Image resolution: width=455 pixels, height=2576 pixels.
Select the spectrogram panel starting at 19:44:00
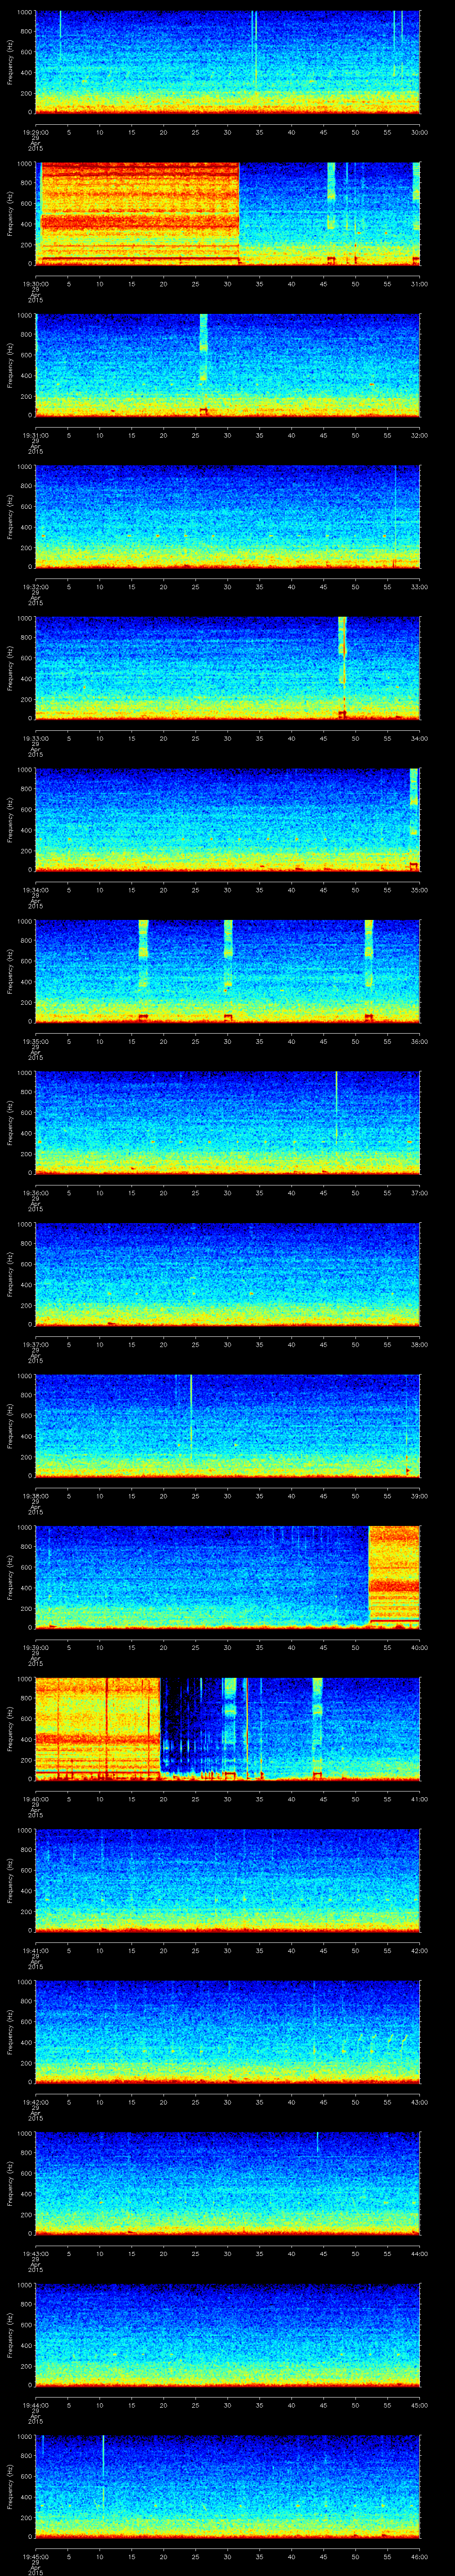point(227,2335)
